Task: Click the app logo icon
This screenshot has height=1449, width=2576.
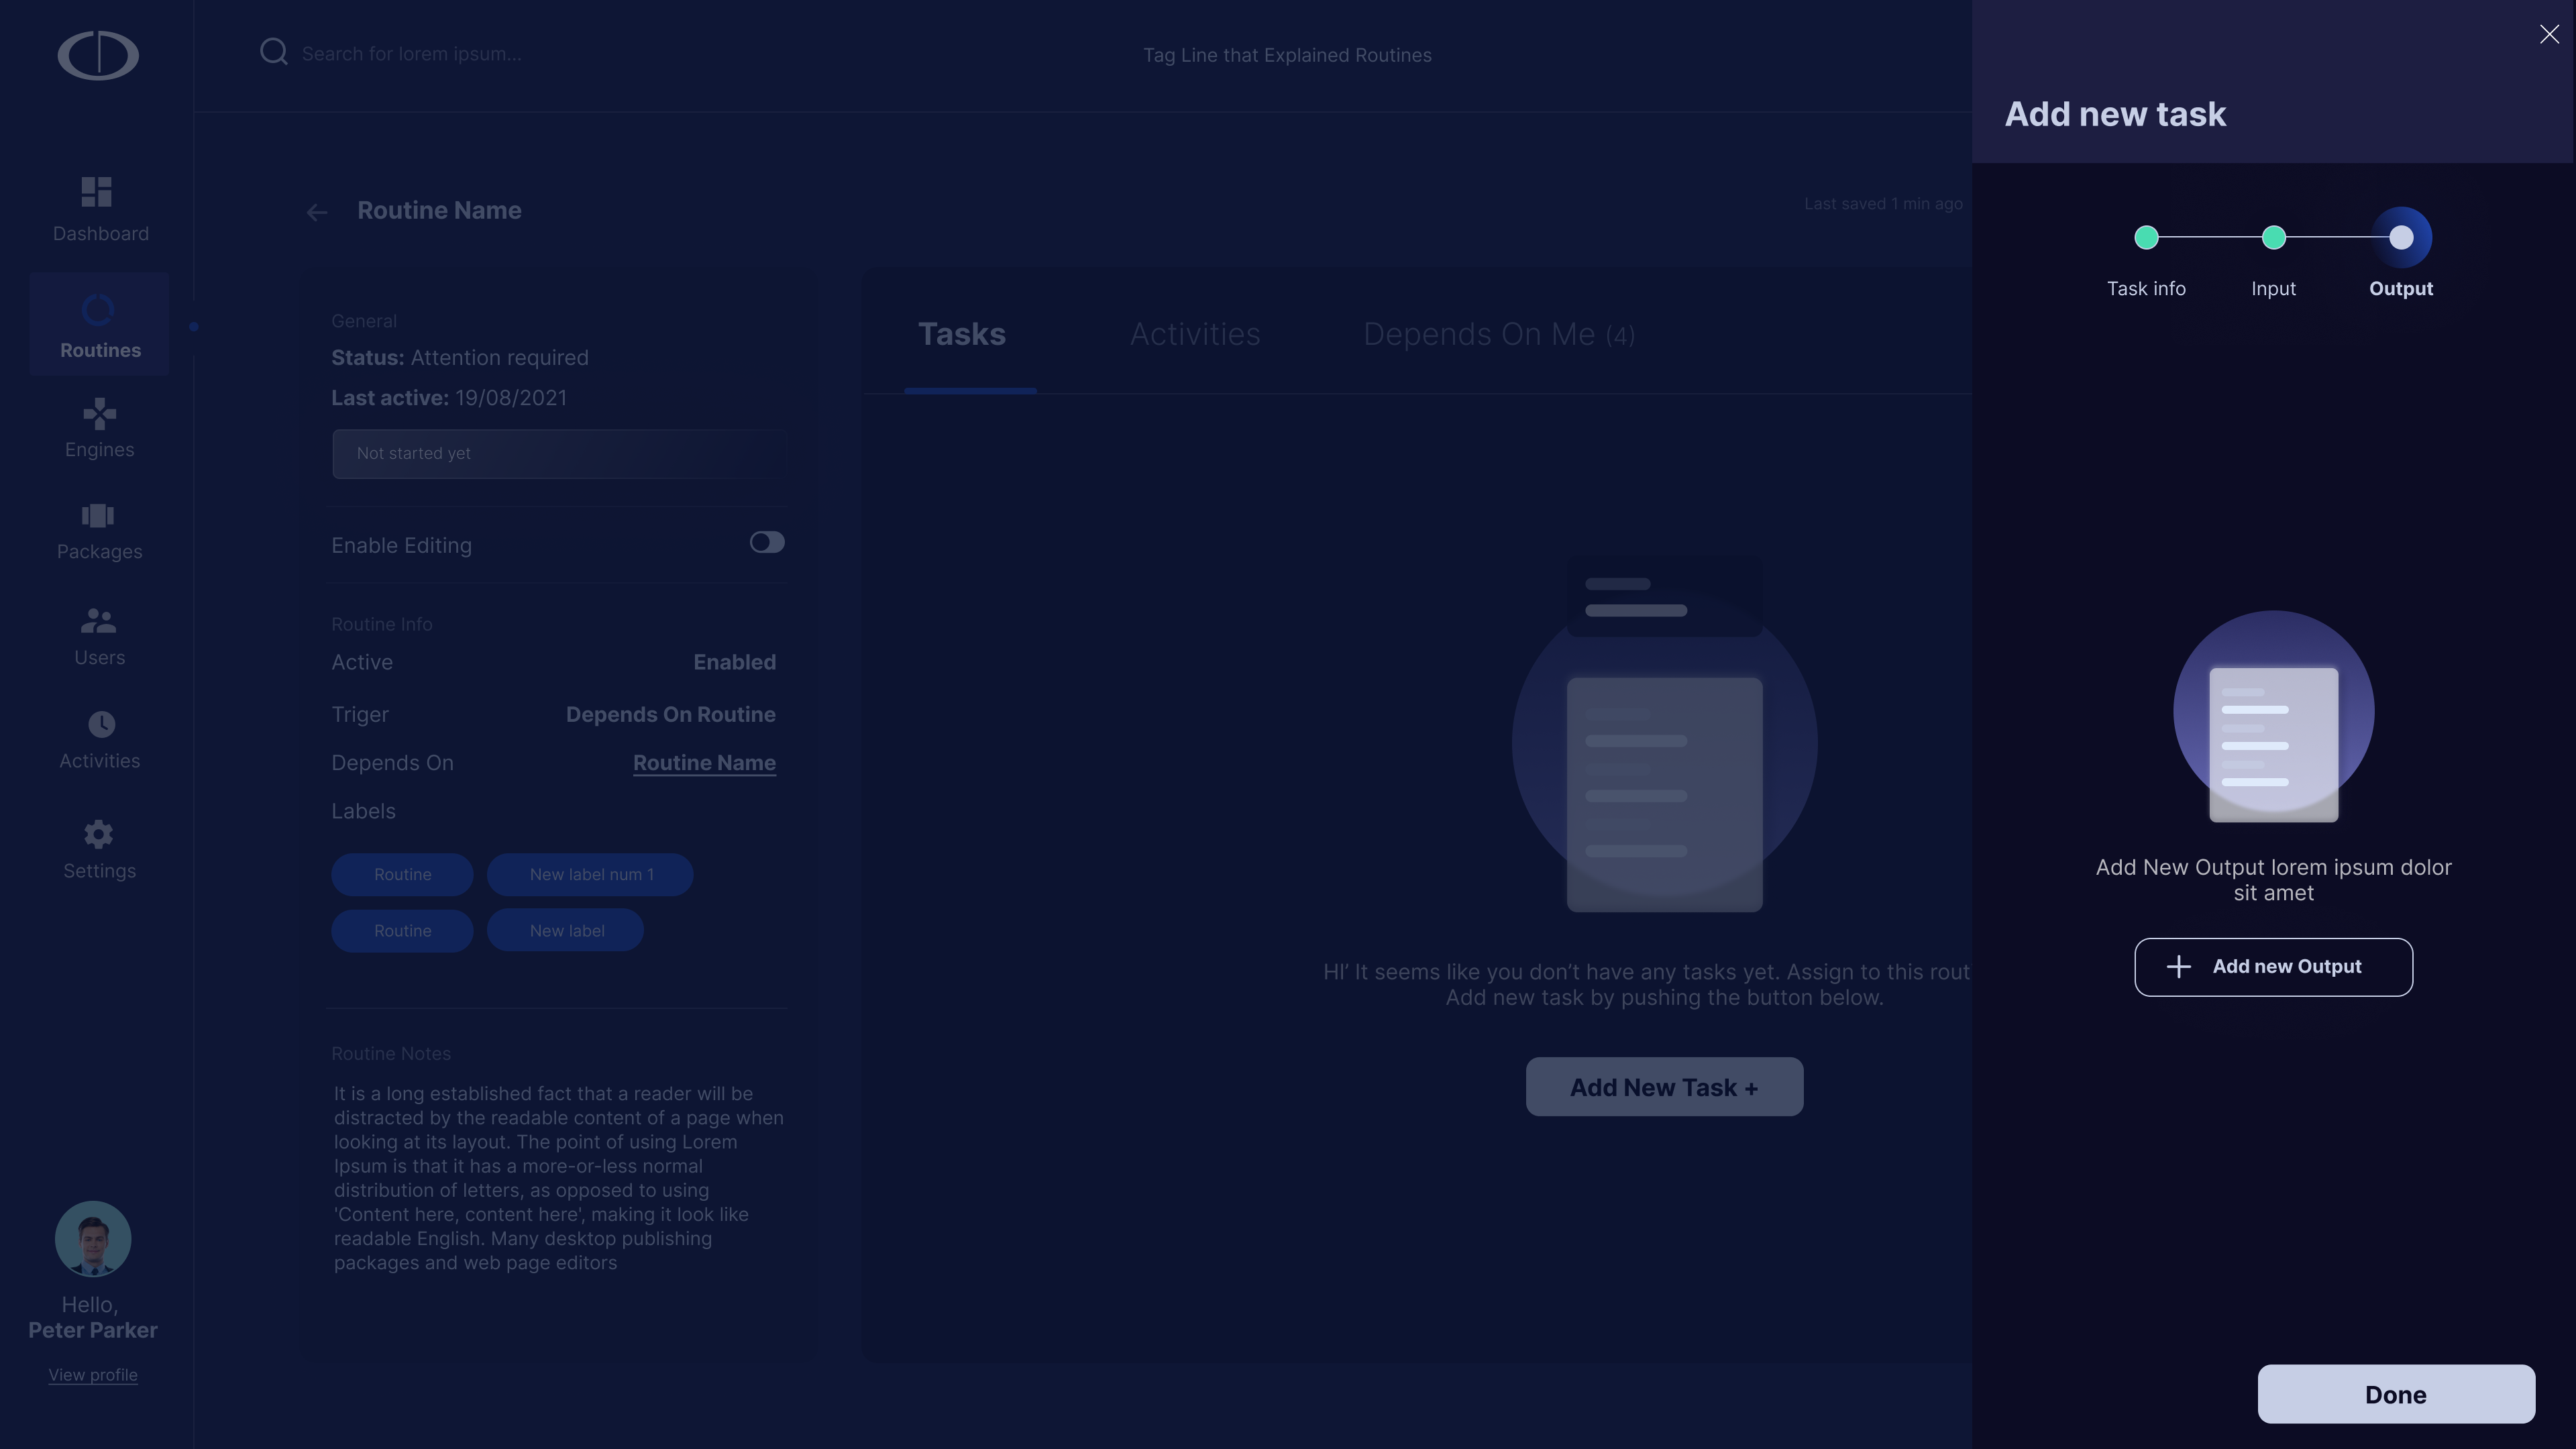Action: [x=98, y=55]
